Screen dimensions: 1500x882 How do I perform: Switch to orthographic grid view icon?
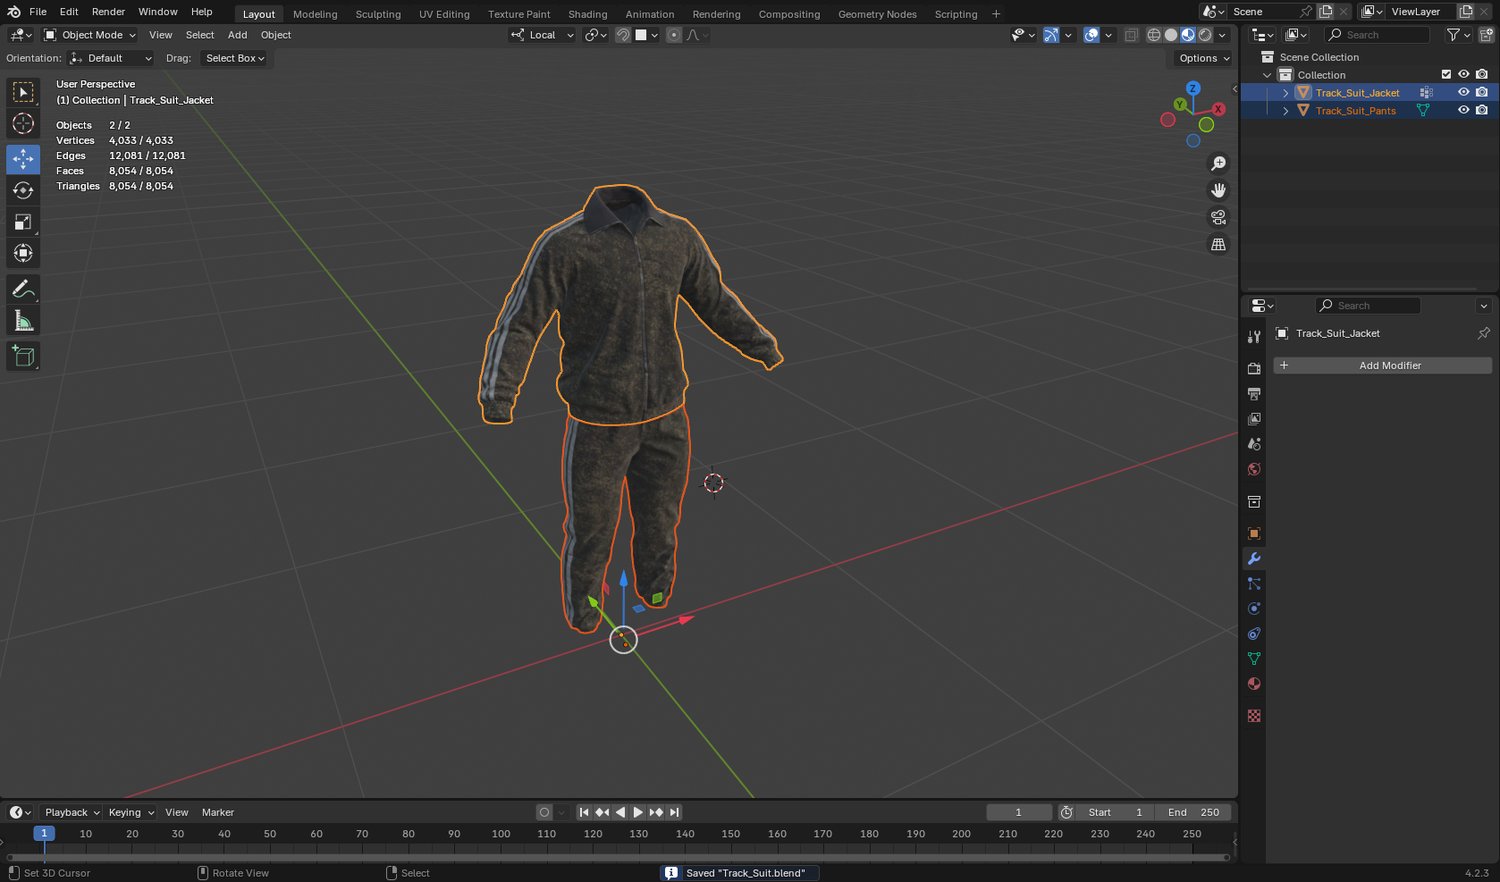pyautogui.click(x=1218, y=244)
